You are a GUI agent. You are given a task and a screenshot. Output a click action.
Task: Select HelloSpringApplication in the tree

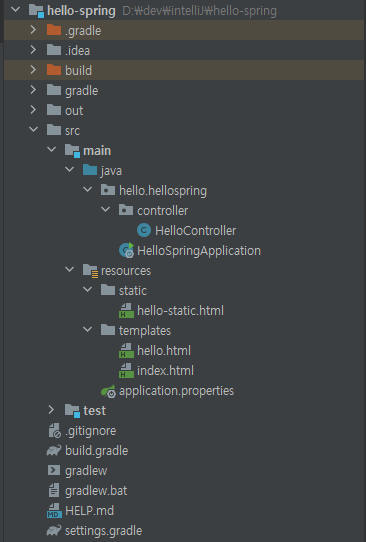pos(199,251)
